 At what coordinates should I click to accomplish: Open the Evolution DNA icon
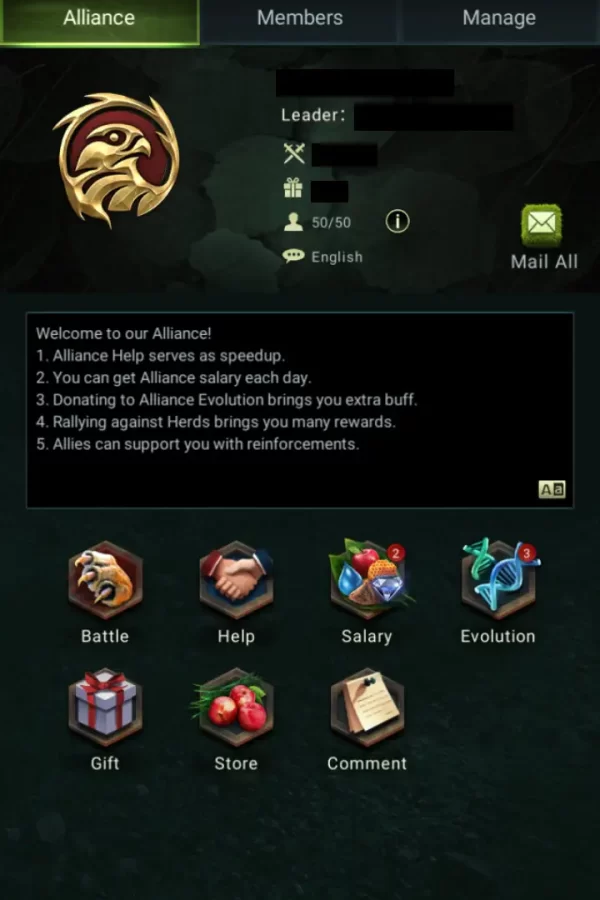498,579
